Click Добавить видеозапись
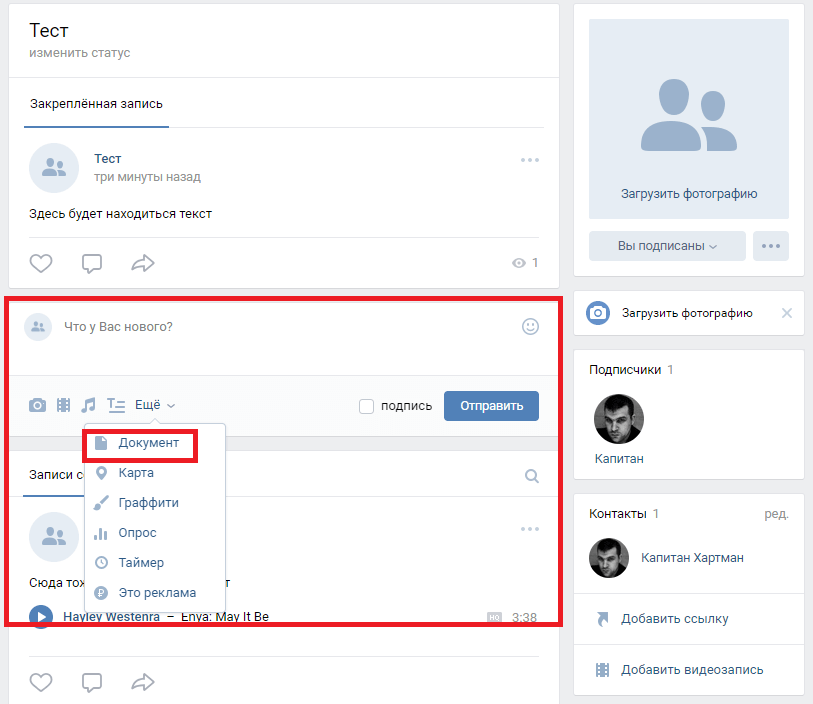Viewport: 813px width, 704px height. [692, 670]
